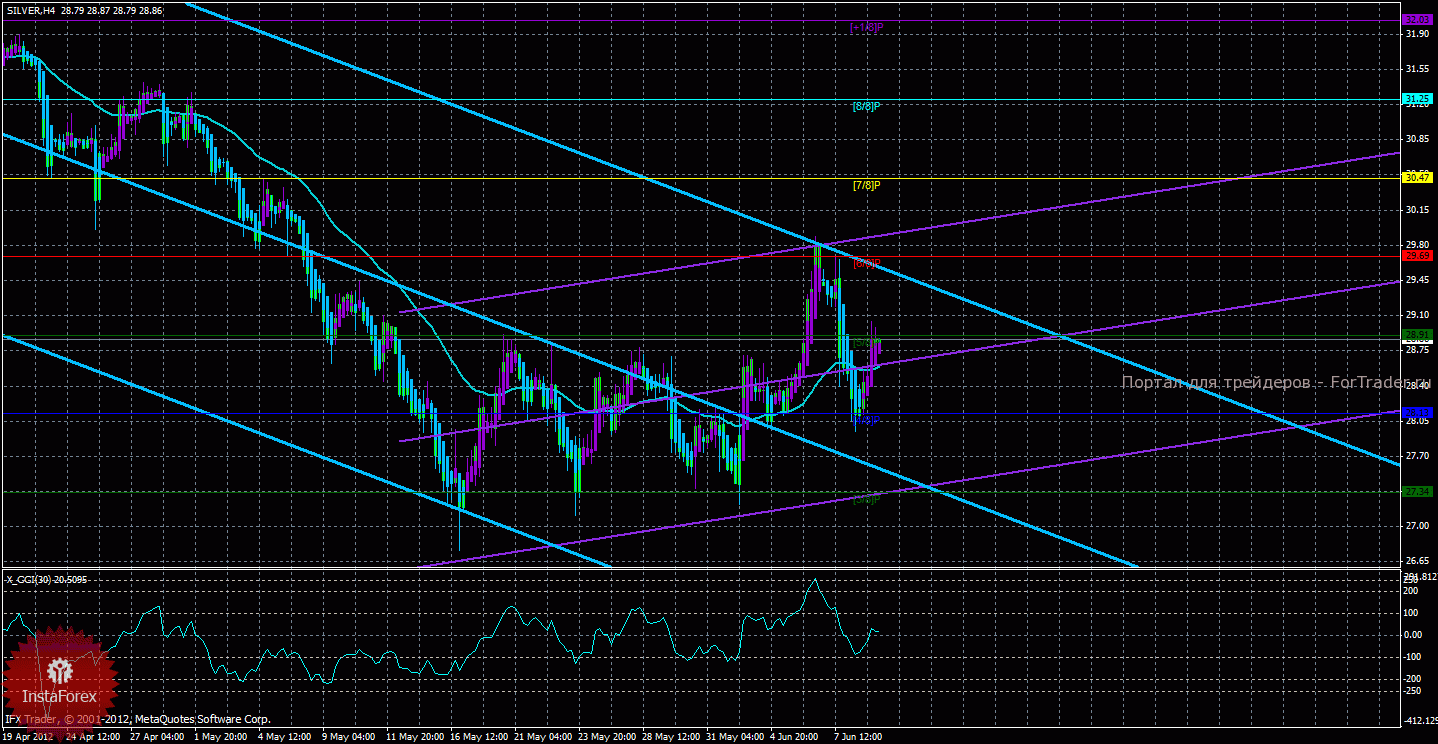
Task: Select the yellow 30.47 price tag
Action: click(x=1416, y=177)
